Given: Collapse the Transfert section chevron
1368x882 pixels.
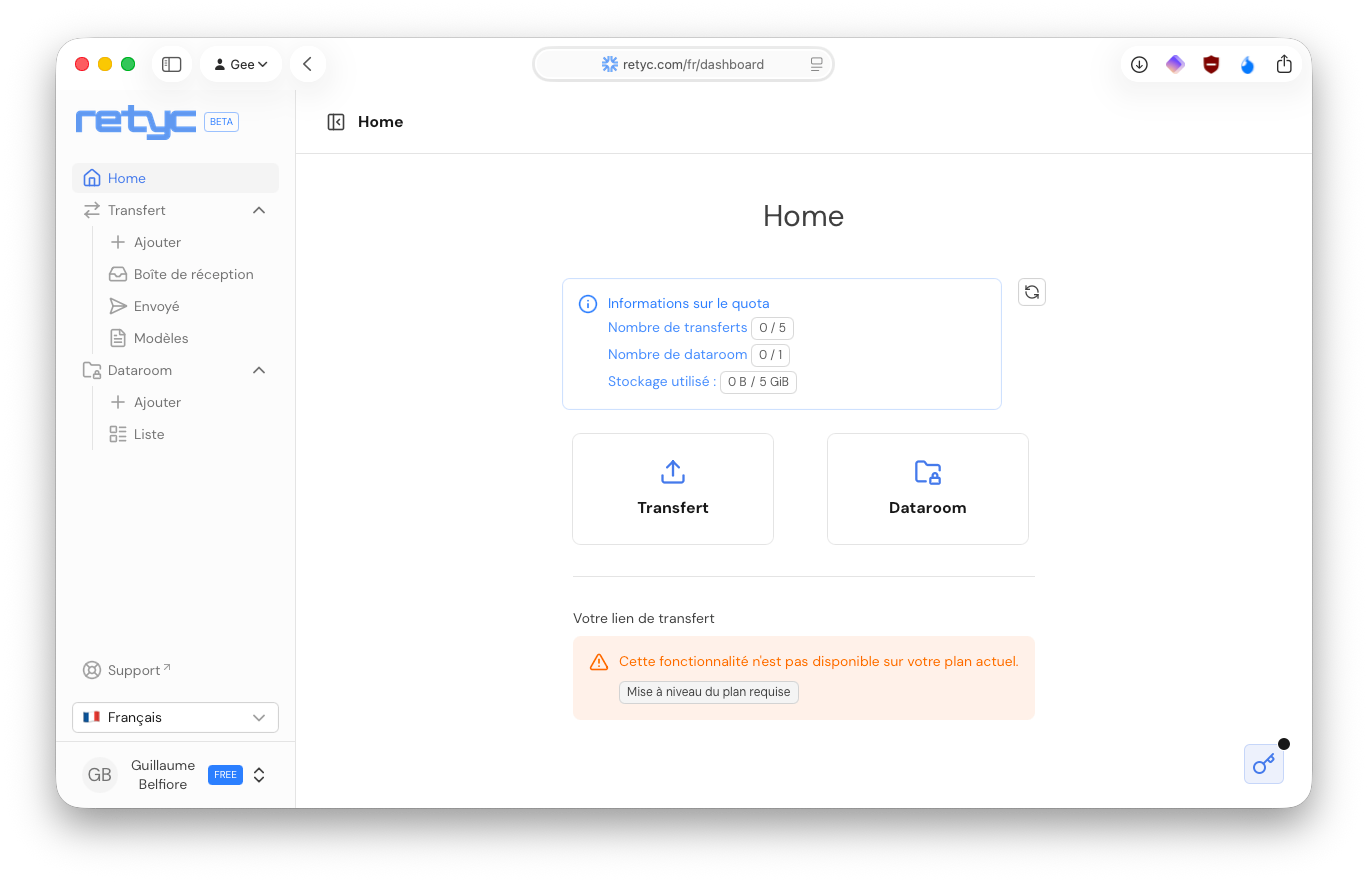Looking at the screenshot, I should tap(259, 210).
